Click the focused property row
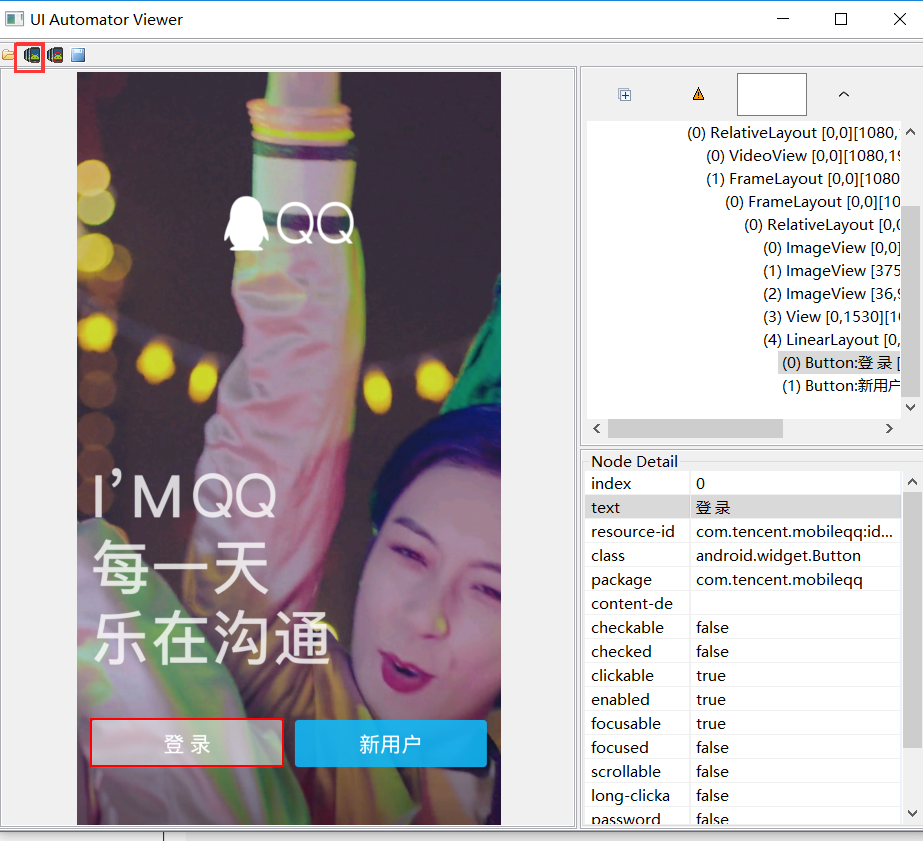 click(743, 747)
